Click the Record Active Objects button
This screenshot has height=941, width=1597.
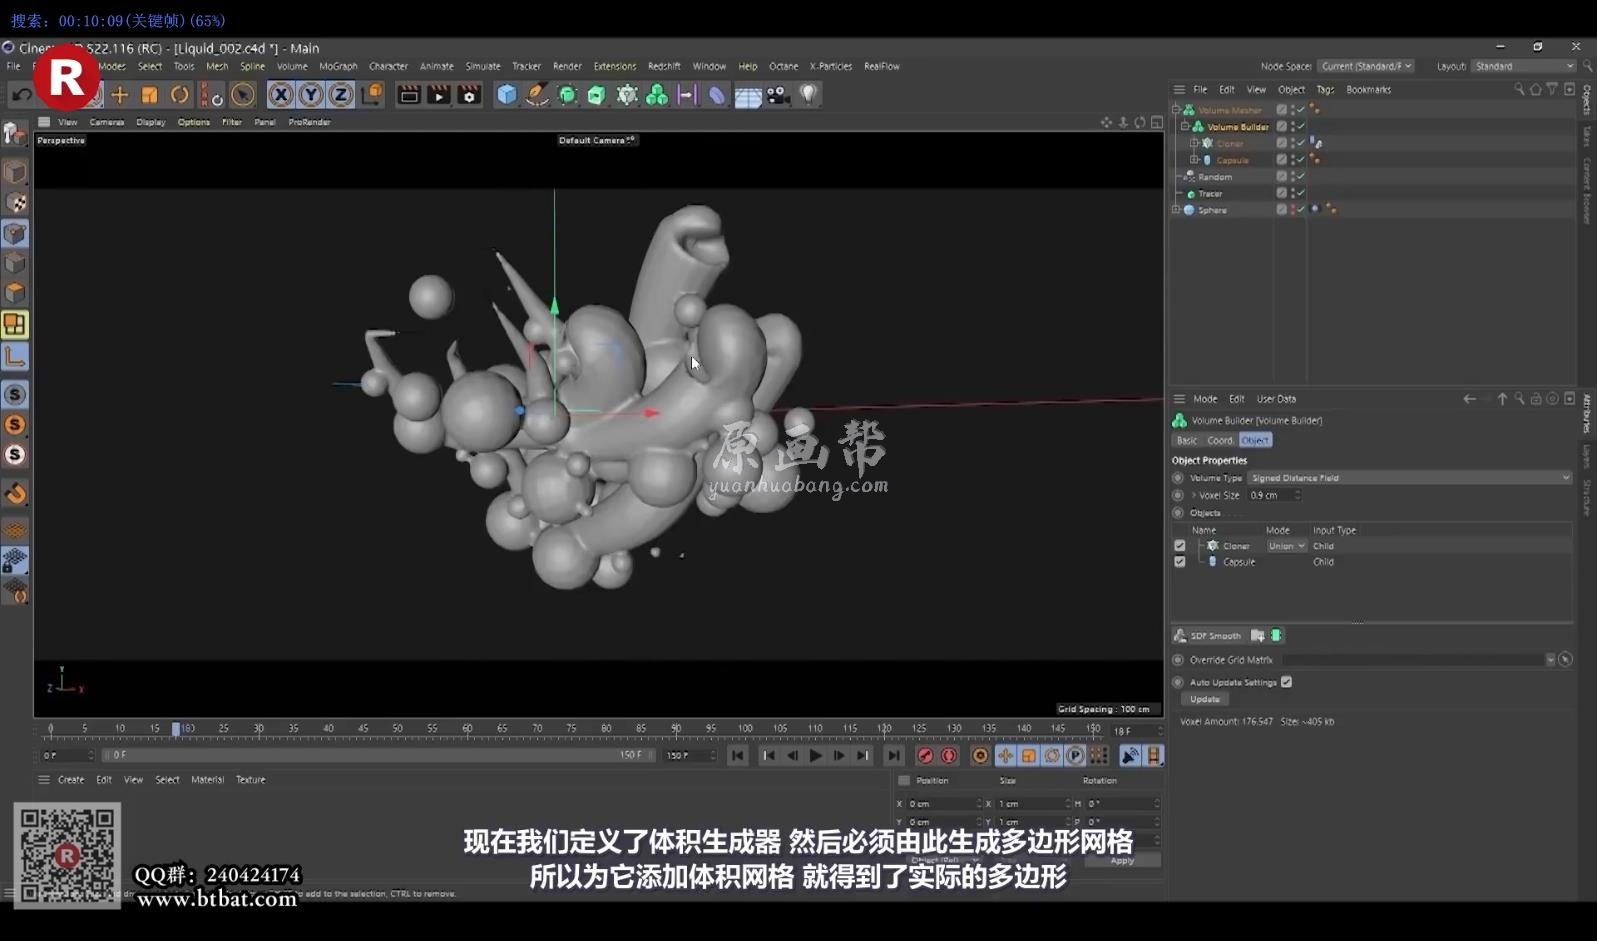click(926, 756)
